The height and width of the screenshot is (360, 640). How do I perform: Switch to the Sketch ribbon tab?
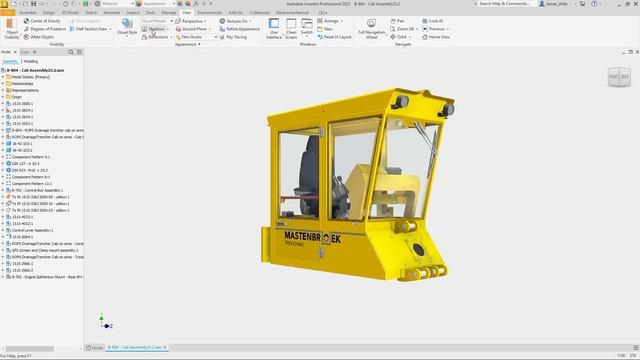click(91, 13)
